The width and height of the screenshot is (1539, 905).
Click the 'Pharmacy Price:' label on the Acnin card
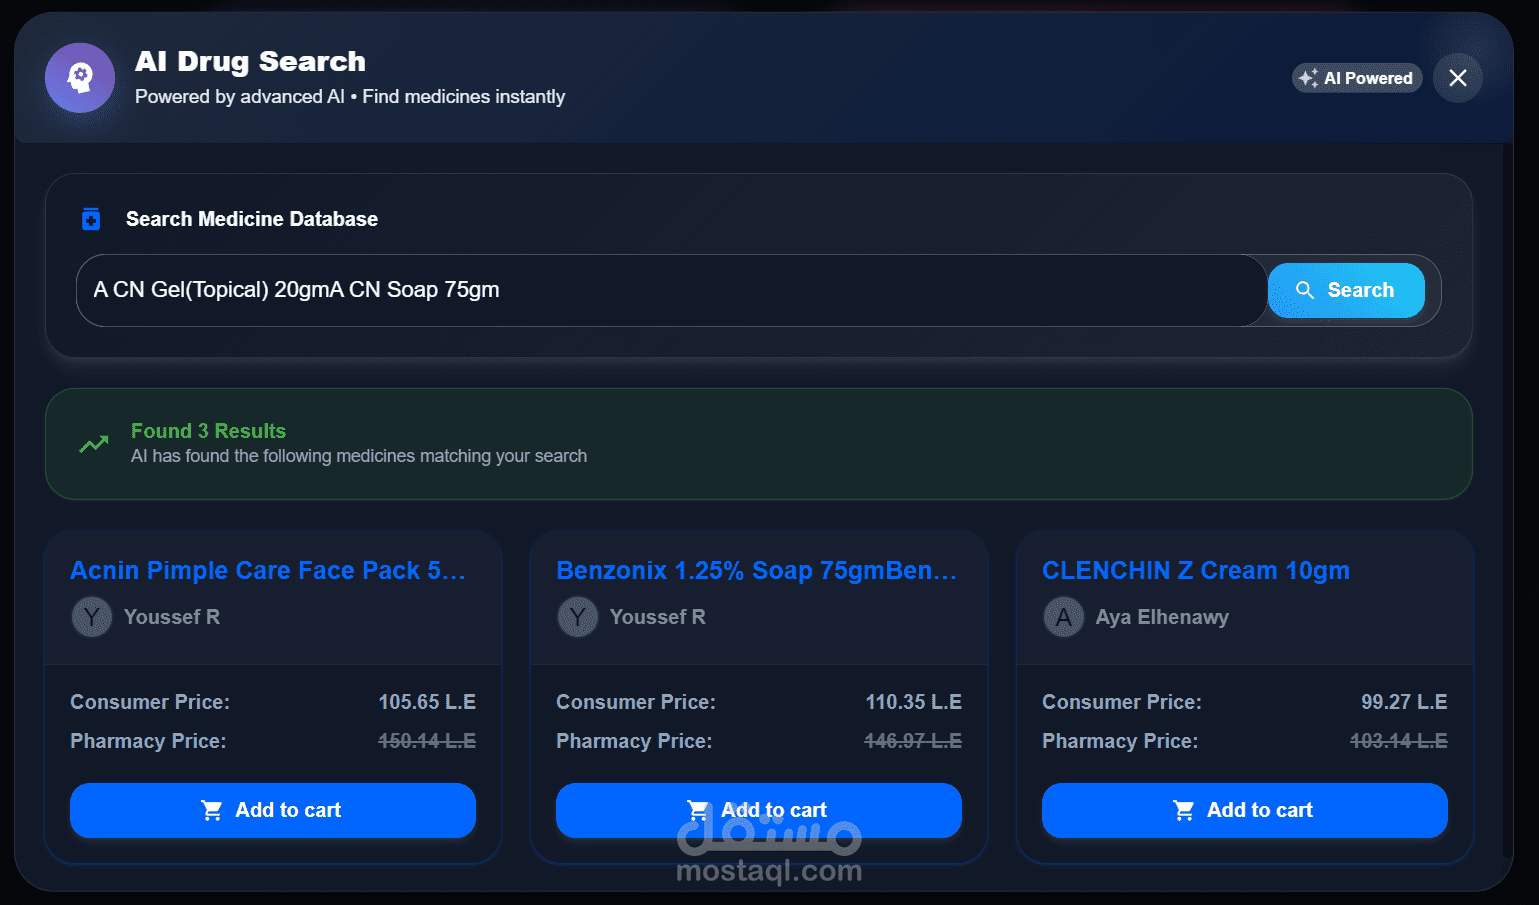148,741
